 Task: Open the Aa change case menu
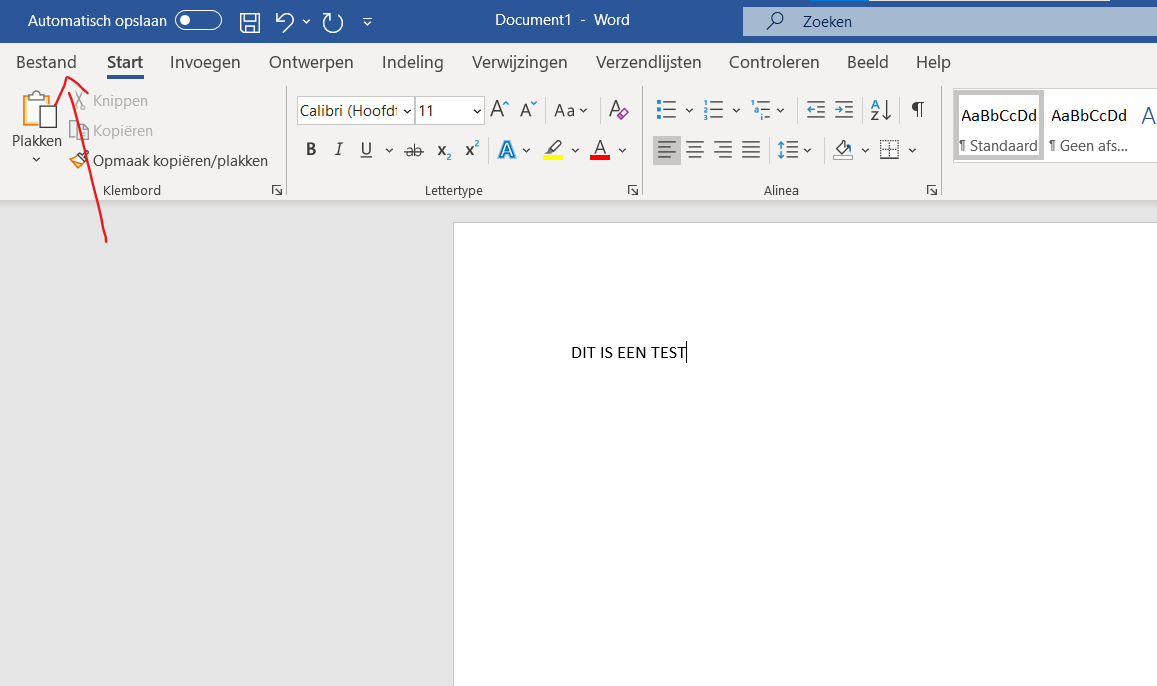pyautogui.click(x=570, y=110)
